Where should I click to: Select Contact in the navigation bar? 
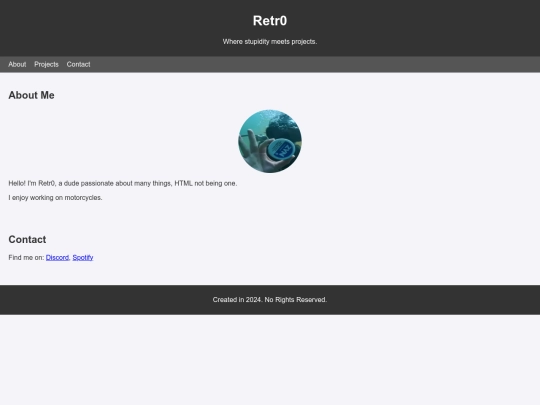(x=79, y=64)
